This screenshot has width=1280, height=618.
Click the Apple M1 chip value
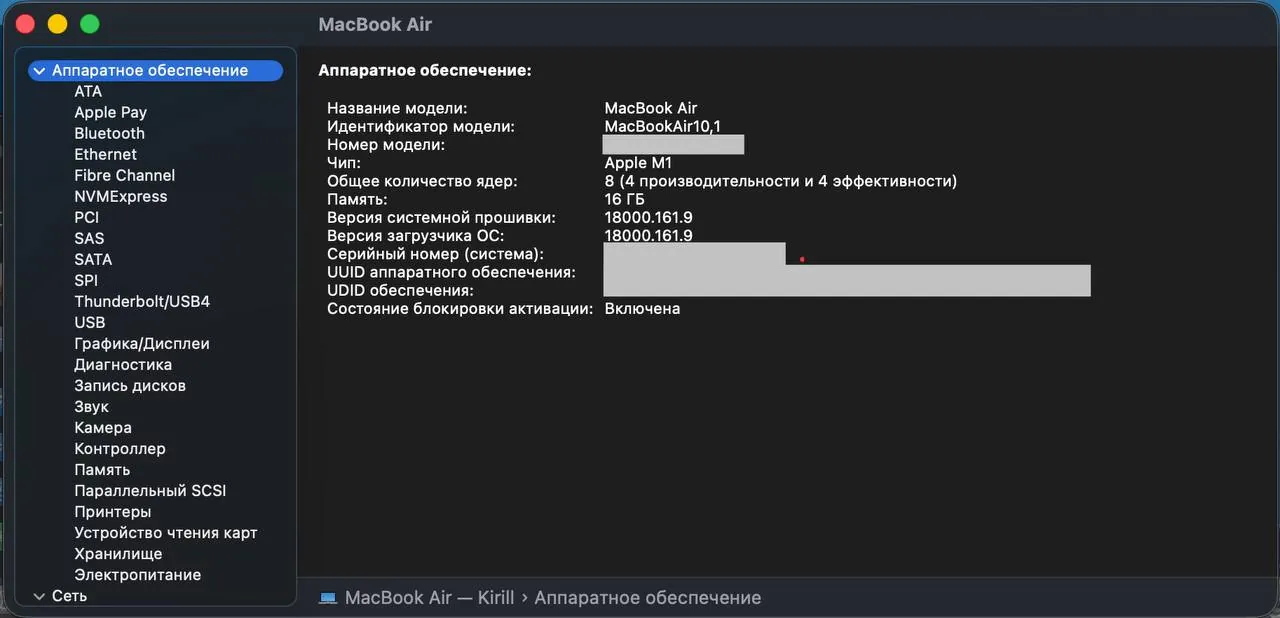click(x=638, y=163)
